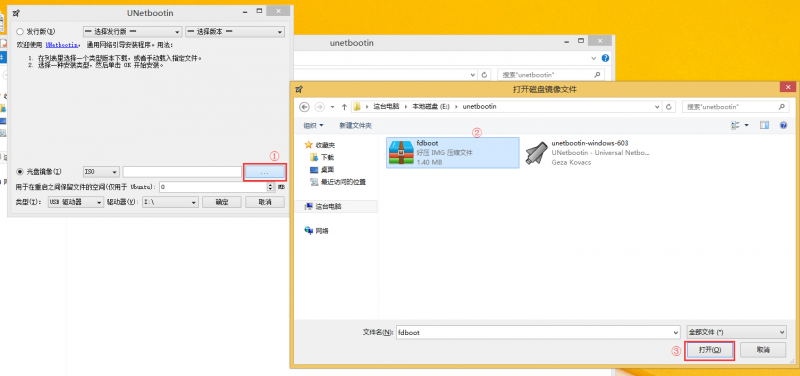Click the forward arrow in the file dialog
800x376 pixels.
click(x=320, y=107)
